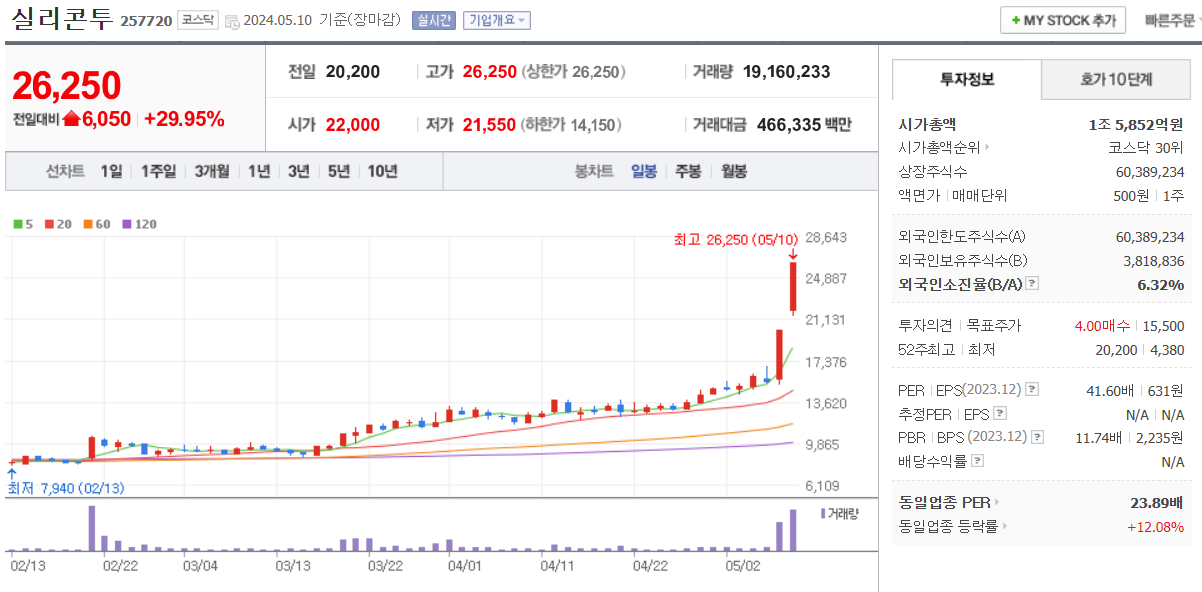Click the 시가 value 22,000
Image resolution: width=1202 pixels, height=592 pixels.
(352, 125)
